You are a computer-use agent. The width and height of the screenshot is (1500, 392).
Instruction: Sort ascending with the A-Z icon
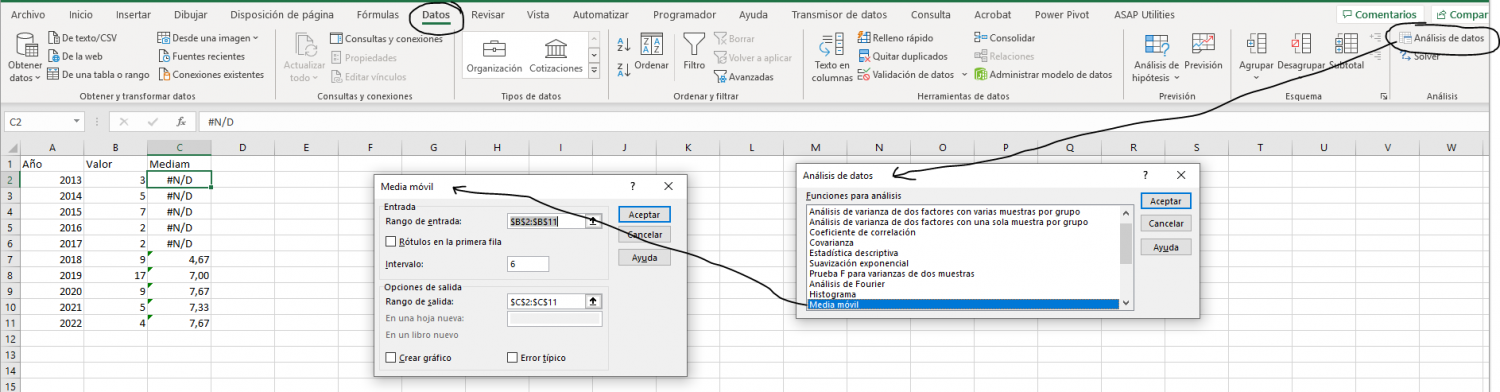[x=624, y=45]
